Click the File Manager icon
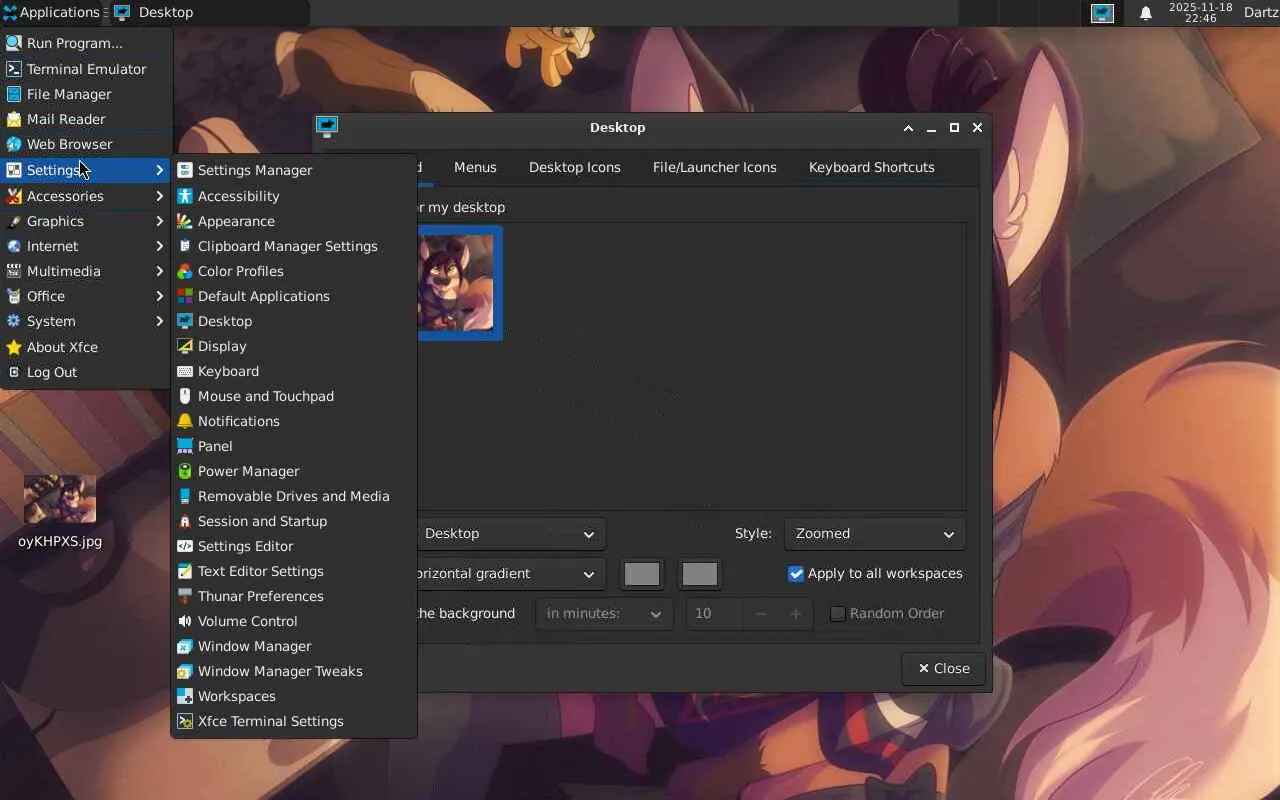1280x800 pixels. 14,94
